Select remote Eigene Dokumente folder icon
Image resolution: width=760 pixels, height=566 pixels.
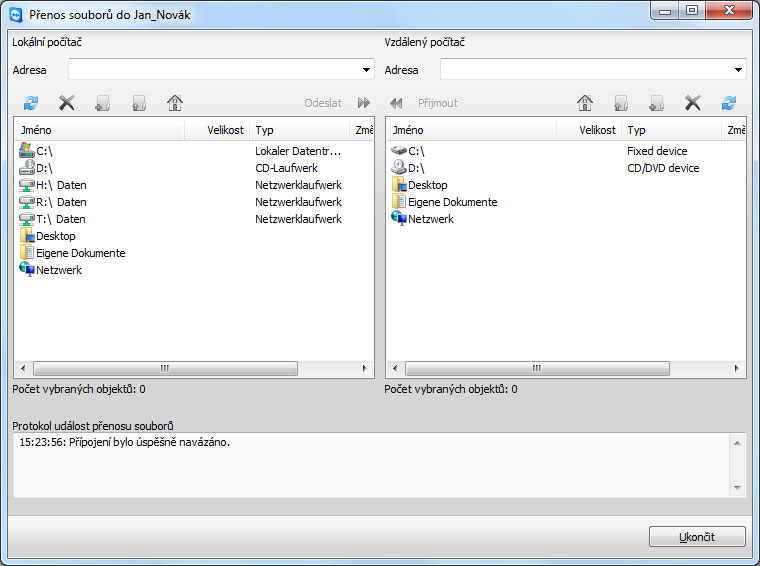coord(399,202)
